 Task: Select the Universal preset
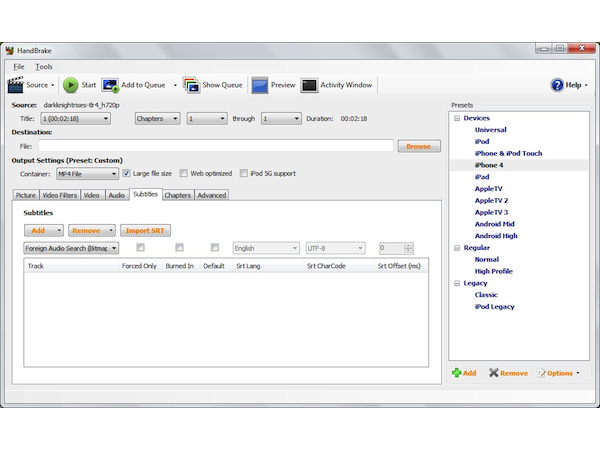click(x=490, y=130)
